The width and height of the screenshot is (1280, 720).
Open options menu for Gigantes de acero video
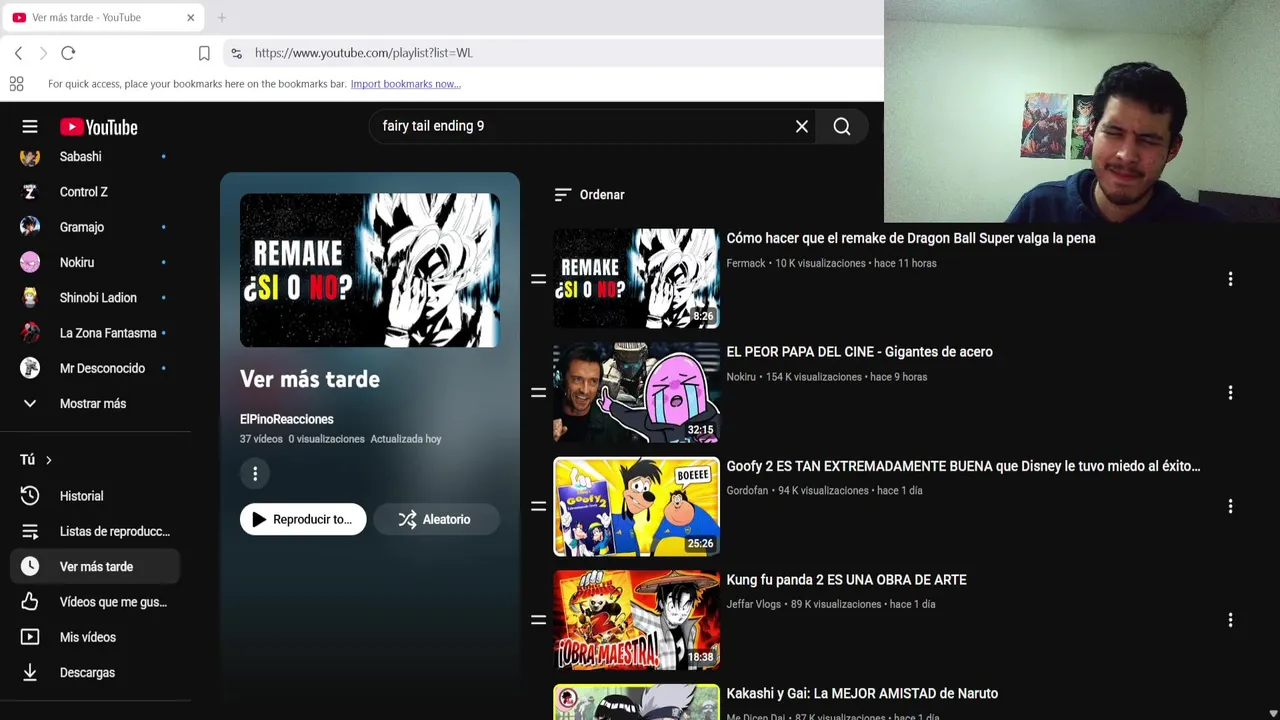[1230, 393]
